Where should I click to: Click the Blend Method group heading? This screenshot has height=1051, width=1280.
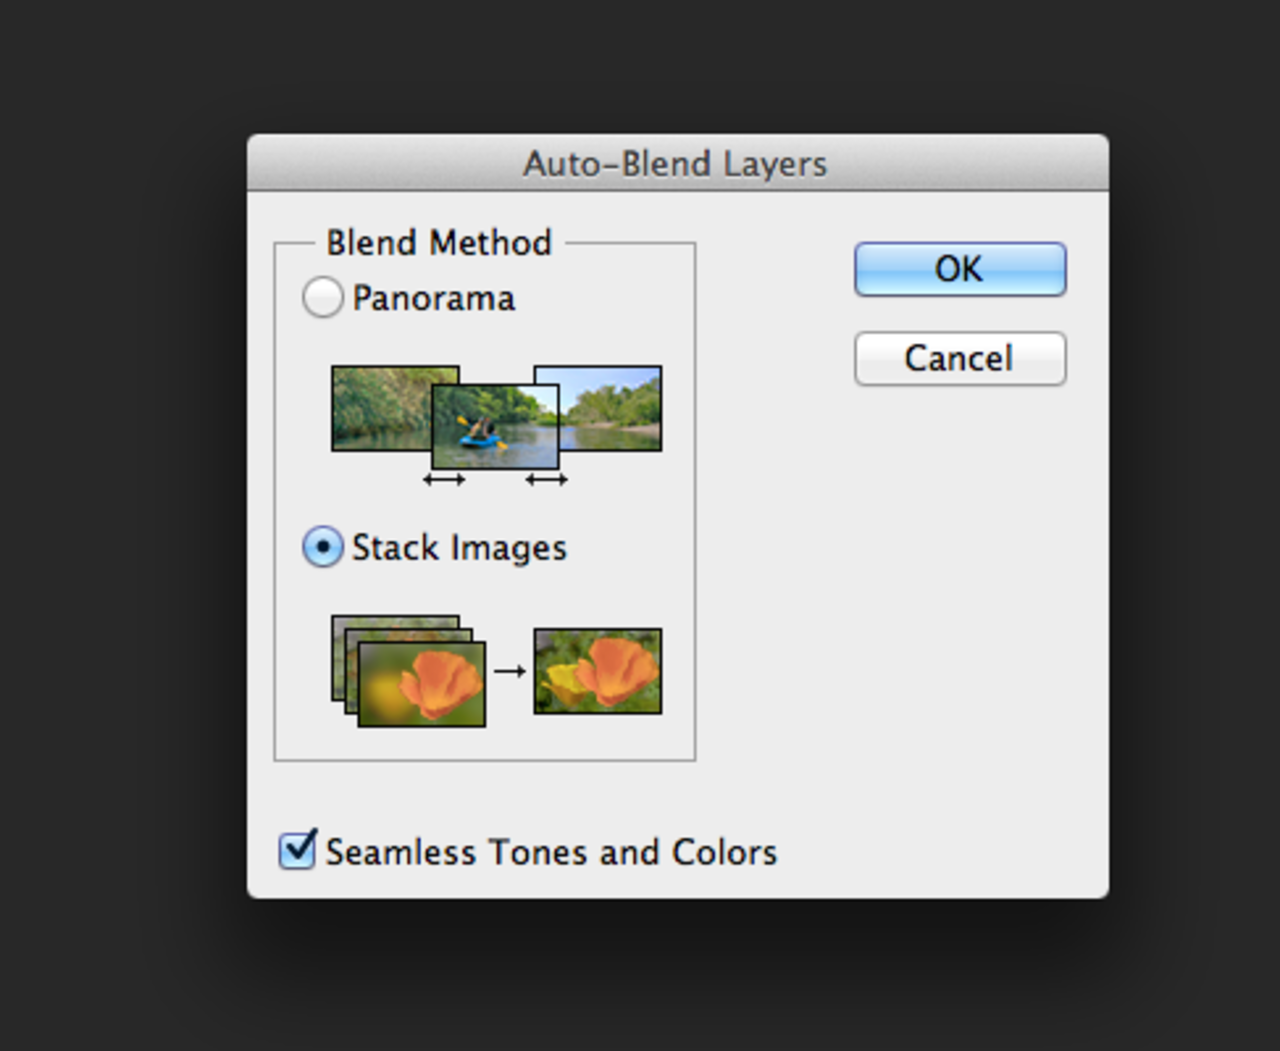(x=439, y=243)
